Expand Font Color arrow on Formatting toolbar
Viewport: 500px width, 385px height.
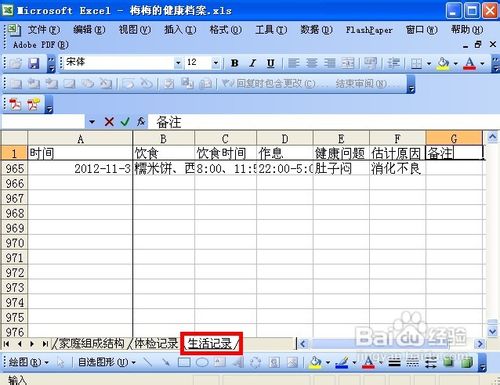click(x=482, y=63)
